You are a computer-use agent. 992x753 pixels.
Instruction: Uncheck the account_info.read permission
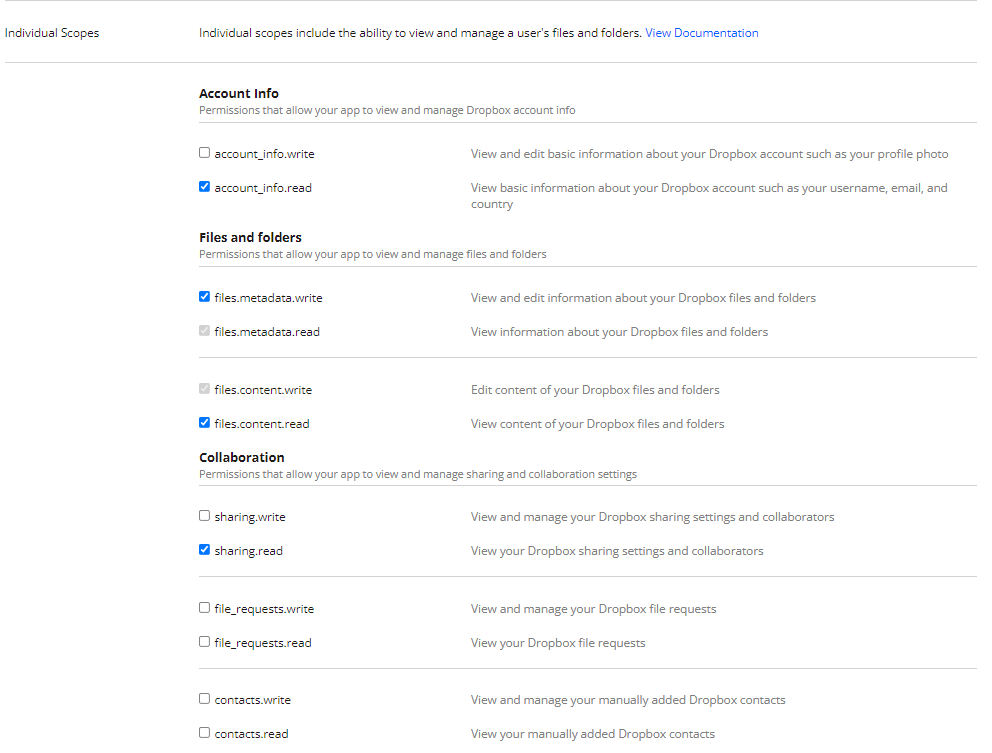[204, 187]
